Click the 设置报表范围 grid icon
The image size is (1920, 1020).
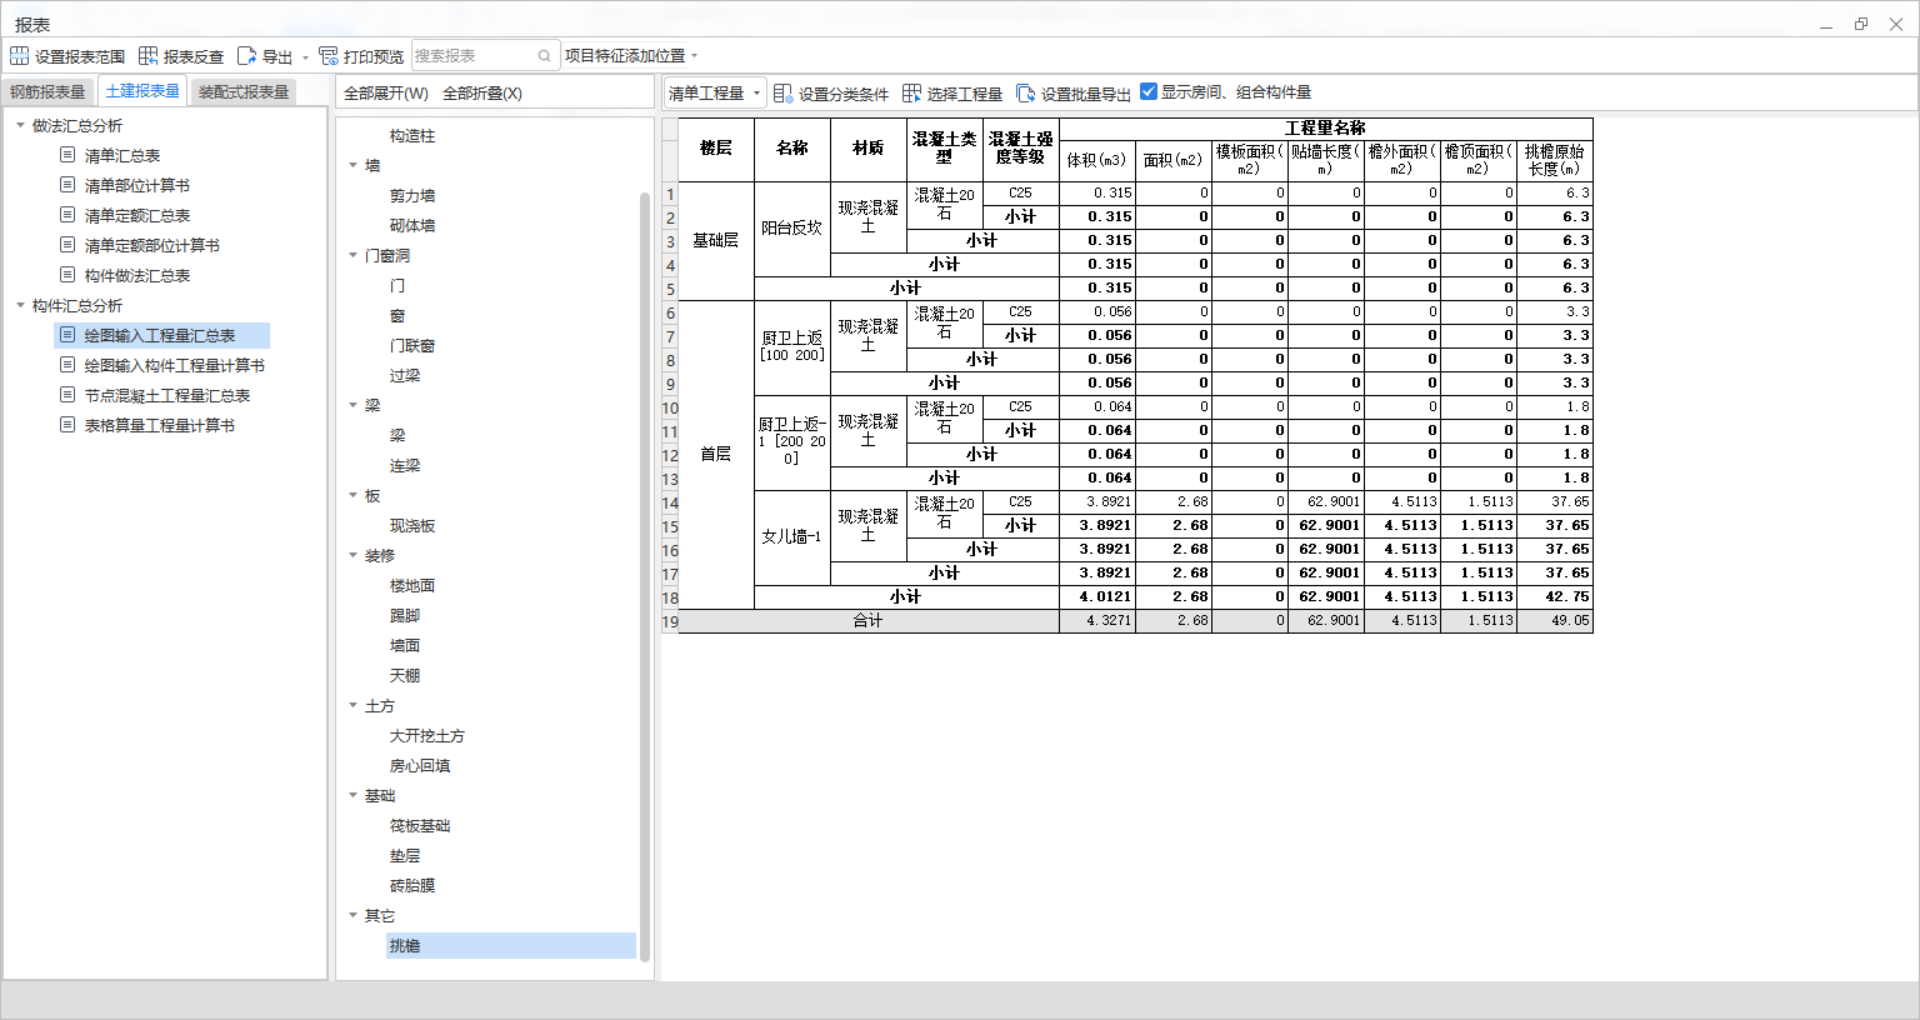click(x=19, y=56)
